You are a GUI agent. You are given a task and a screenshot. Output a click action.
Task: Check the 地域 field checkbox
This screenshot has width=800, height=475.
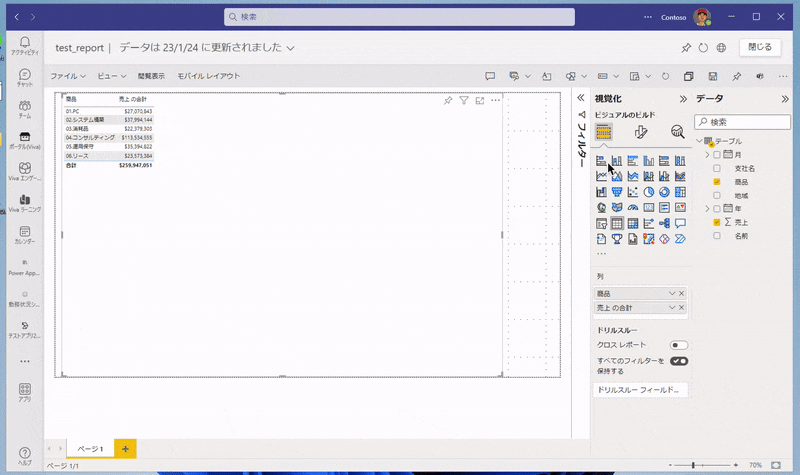click(x=717, y=195)
